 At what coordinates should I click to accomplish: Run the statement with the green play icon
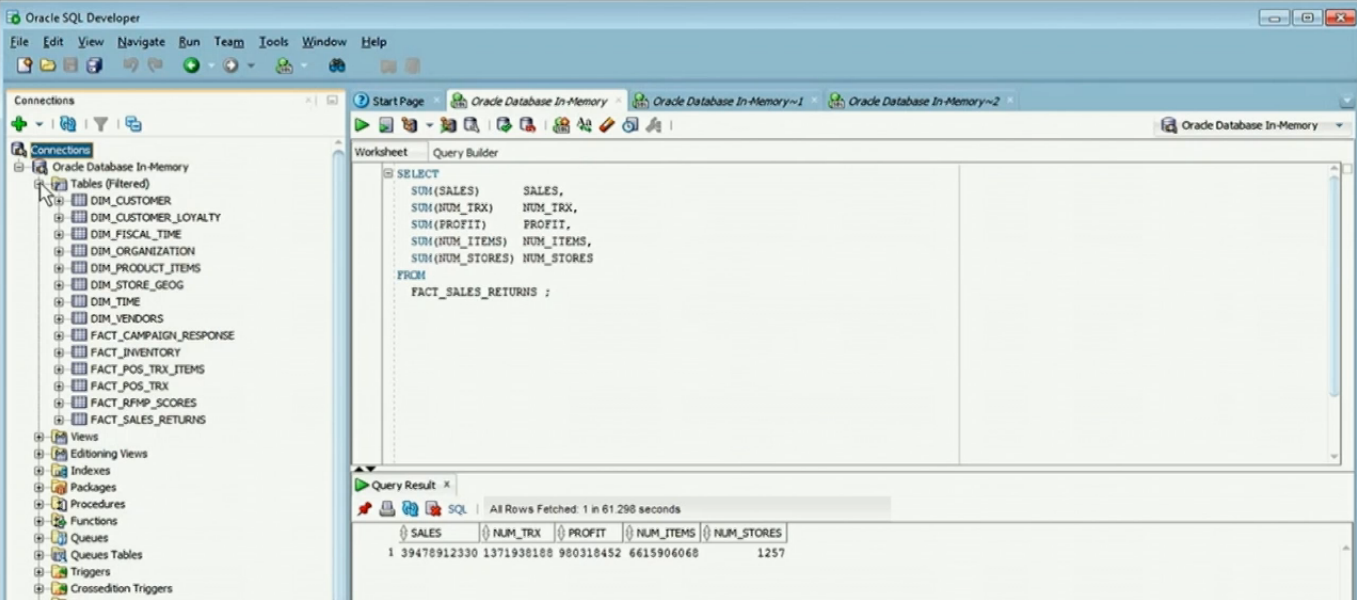point(362,125)
